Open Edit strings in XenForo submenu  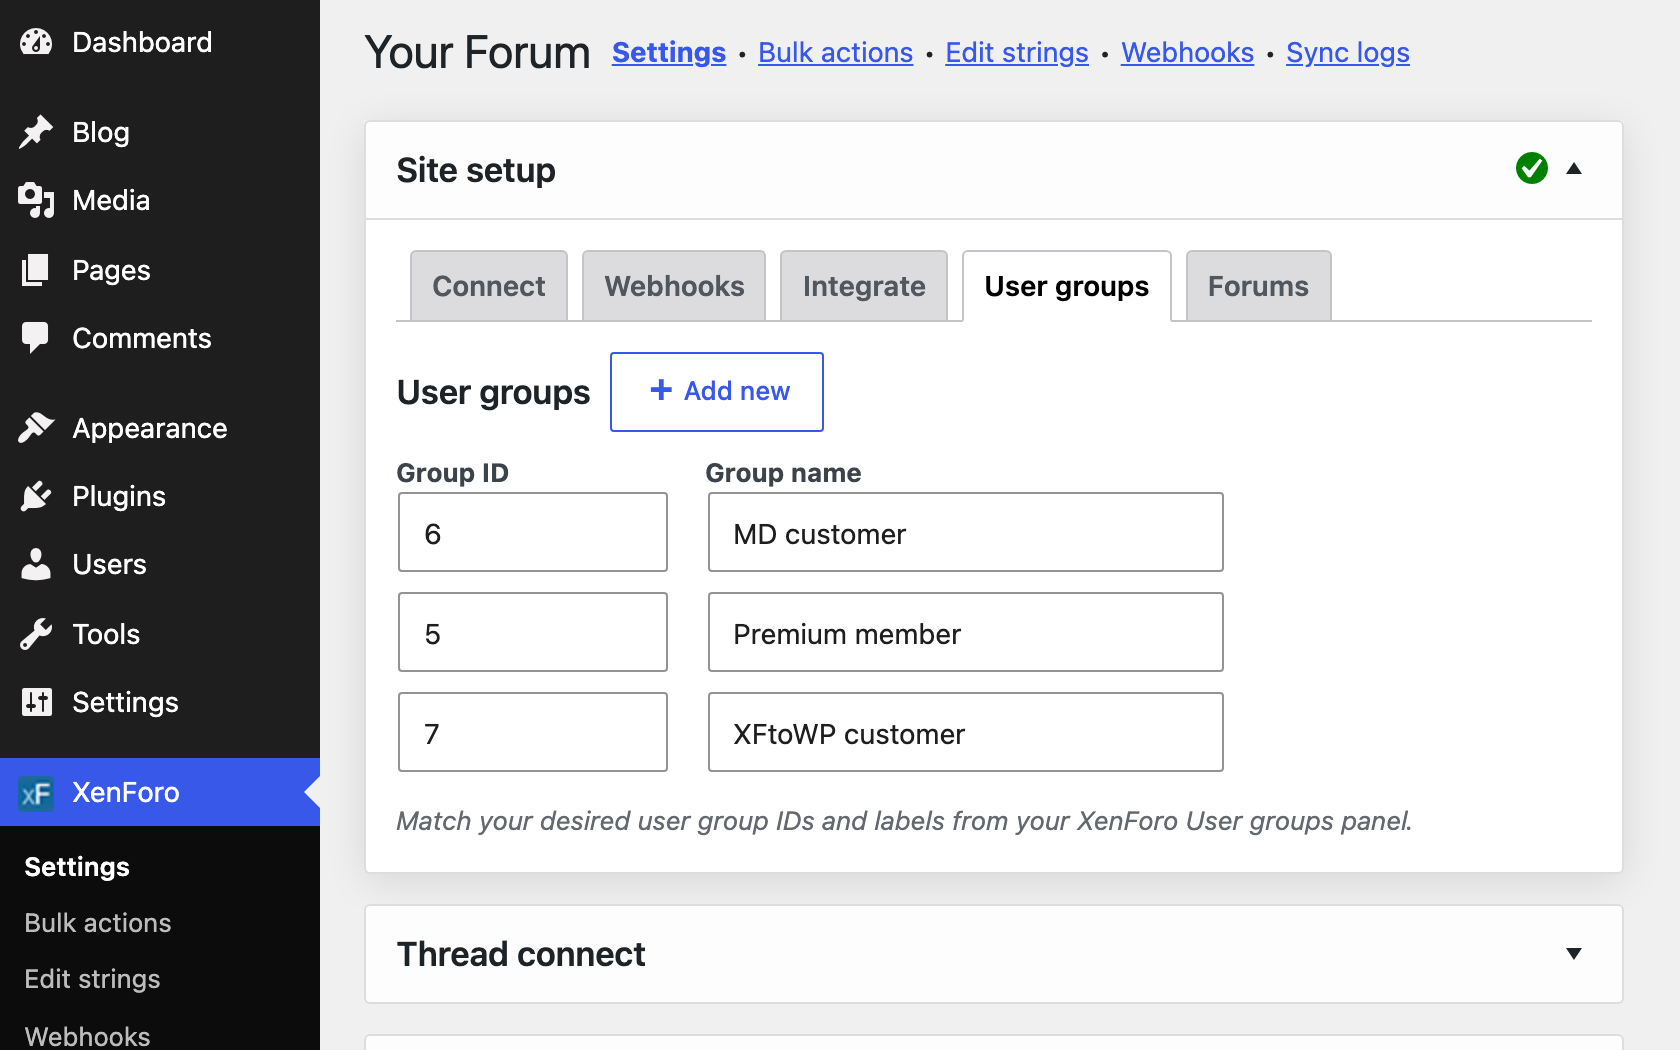pyautogui.click(x=92, y=979)
